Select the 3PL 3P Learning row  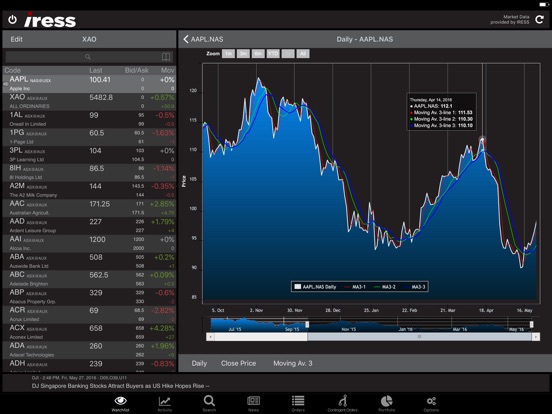coord(89,155)
